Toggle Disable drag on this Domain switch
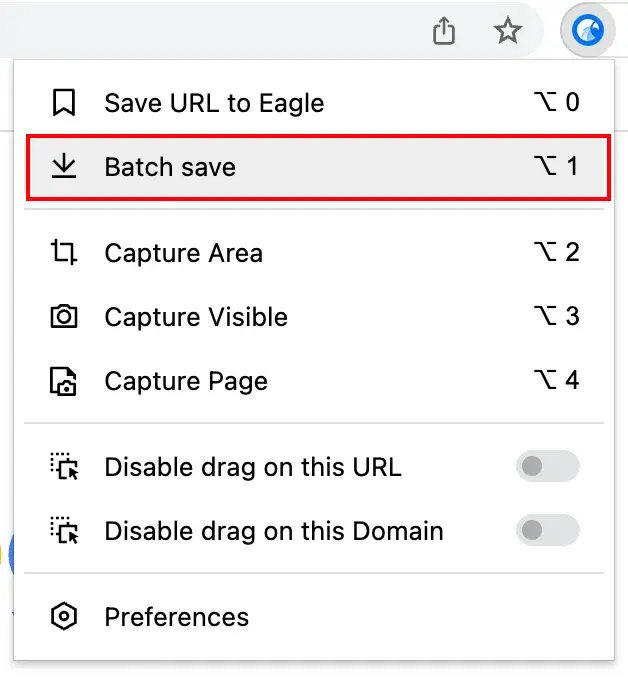 pyautogui.click(x=548, y=530)
